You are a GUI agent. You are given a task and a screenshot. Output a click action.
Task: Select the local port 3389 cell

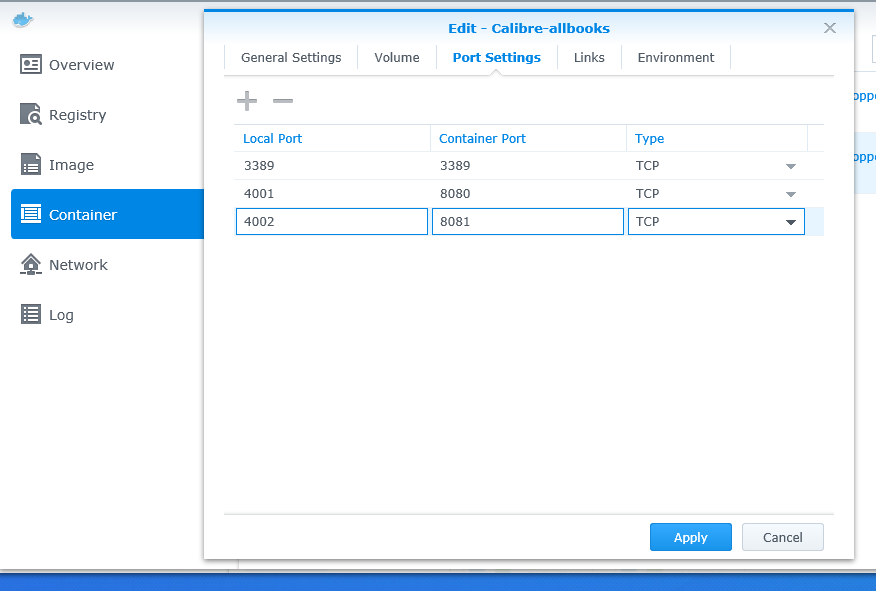click(x=332, y=166)
